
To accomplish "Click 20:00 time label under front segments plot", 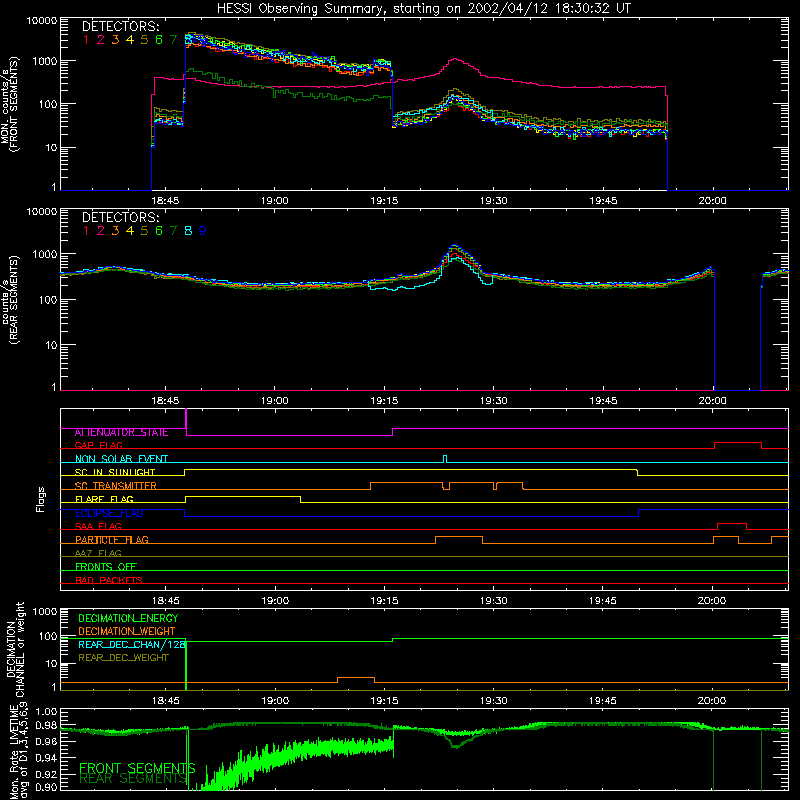I will 712,201.
